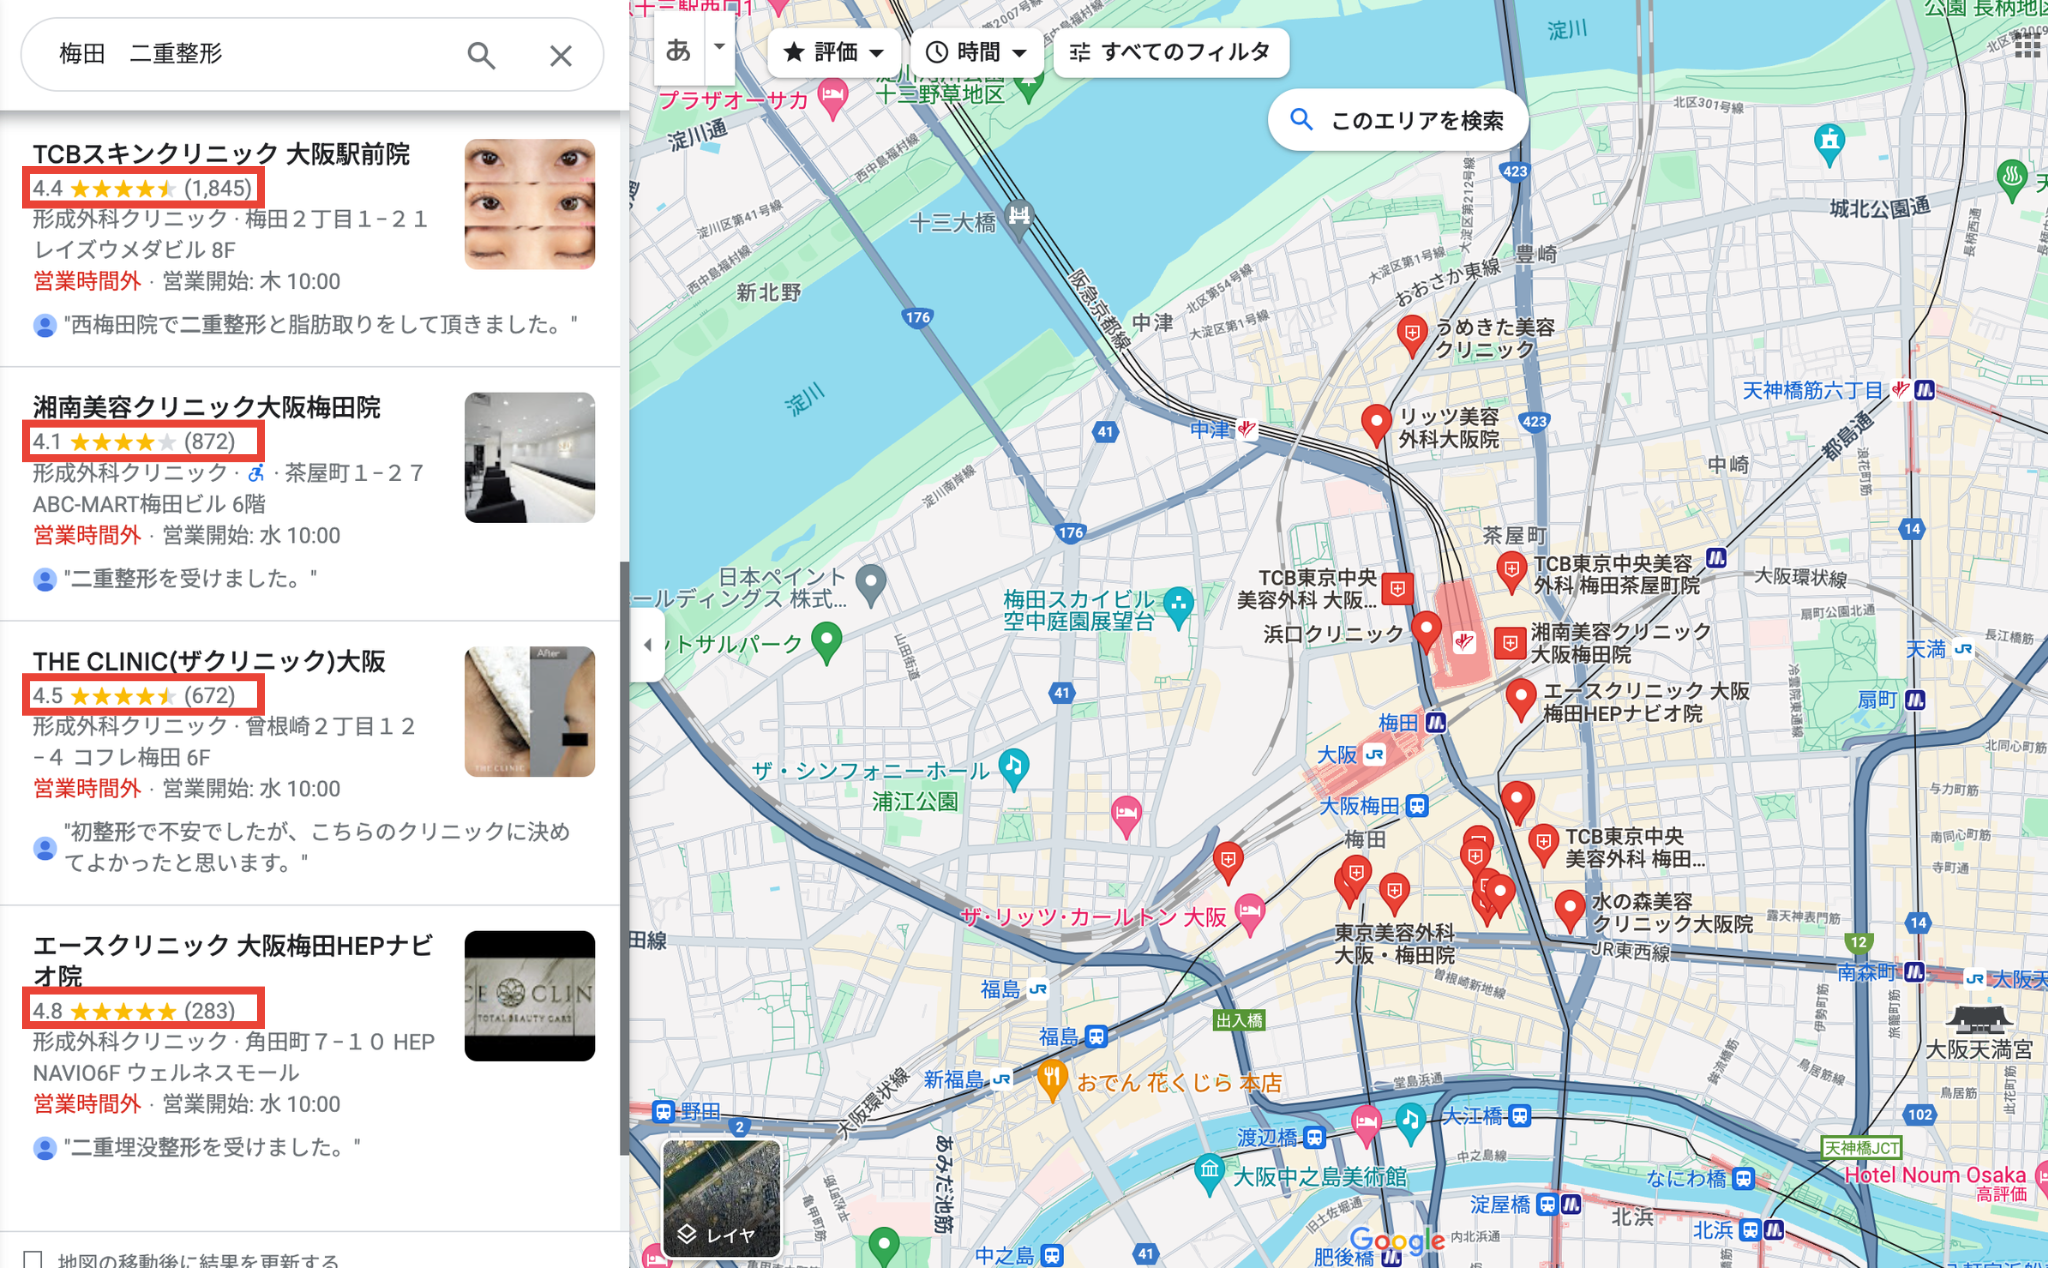Click 大阪中之島美術館 museum marker
This screenshot has height=1268, width=2048.
1210,1172
